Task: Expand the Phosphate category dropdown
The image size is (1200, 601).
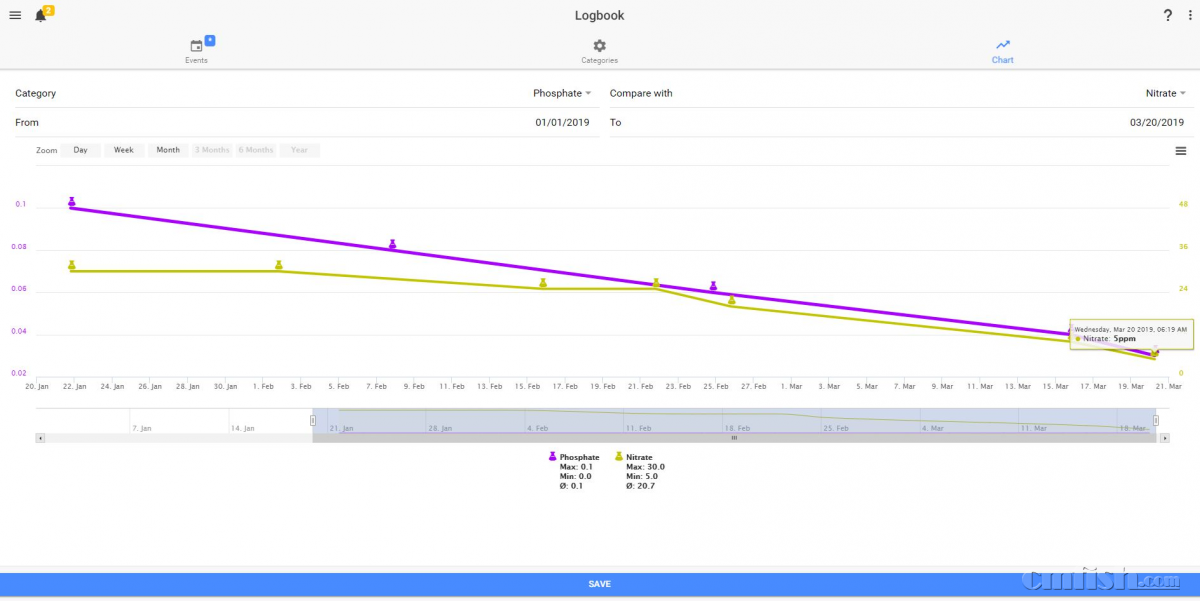Action: click(562, 93)
